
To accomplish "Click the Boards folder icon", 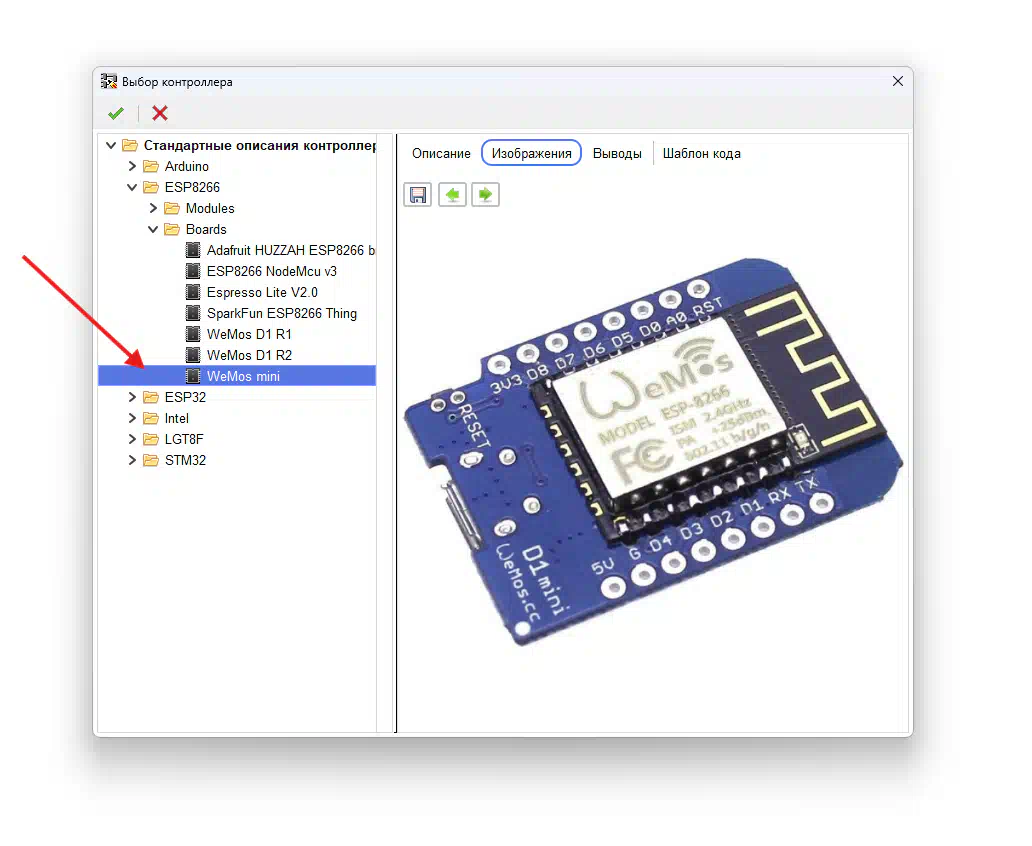I will (172, 229).
